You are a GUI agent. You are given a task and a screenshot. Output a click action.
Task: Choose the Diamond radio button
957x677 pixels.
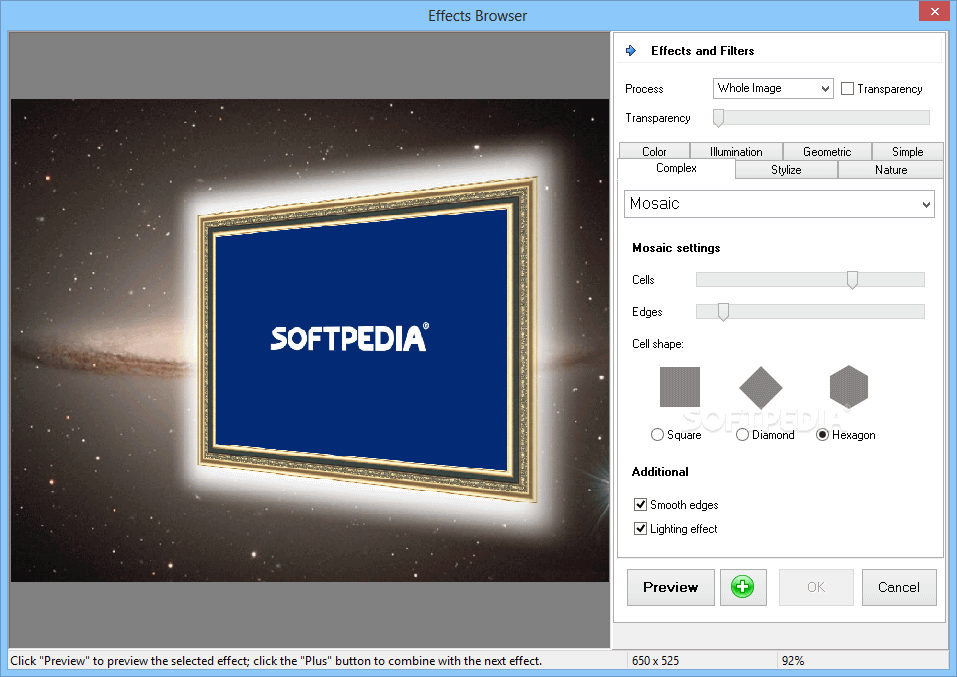742,435
